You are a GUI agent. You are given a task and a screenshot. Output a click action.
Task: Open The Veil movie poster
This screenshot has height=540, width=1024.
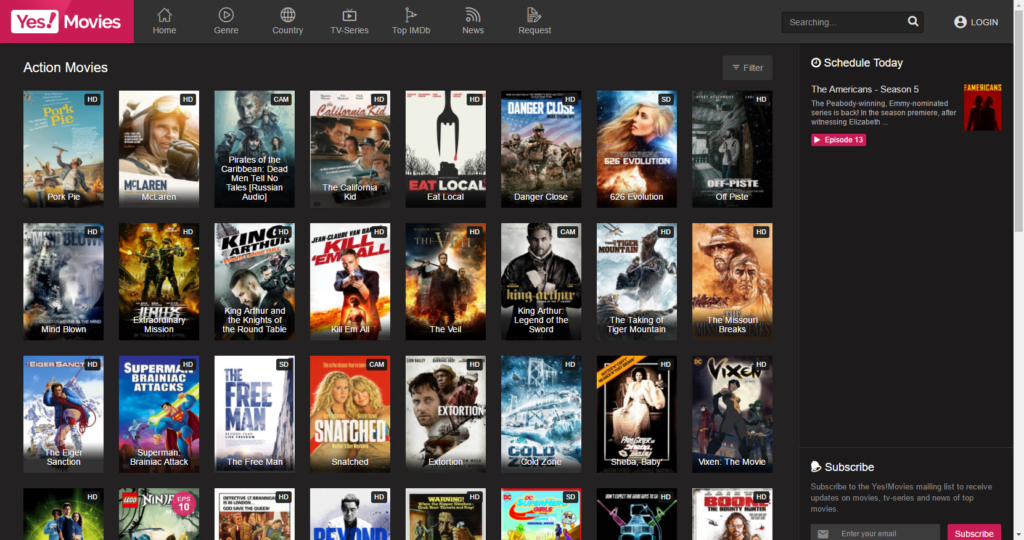(445, 281)
